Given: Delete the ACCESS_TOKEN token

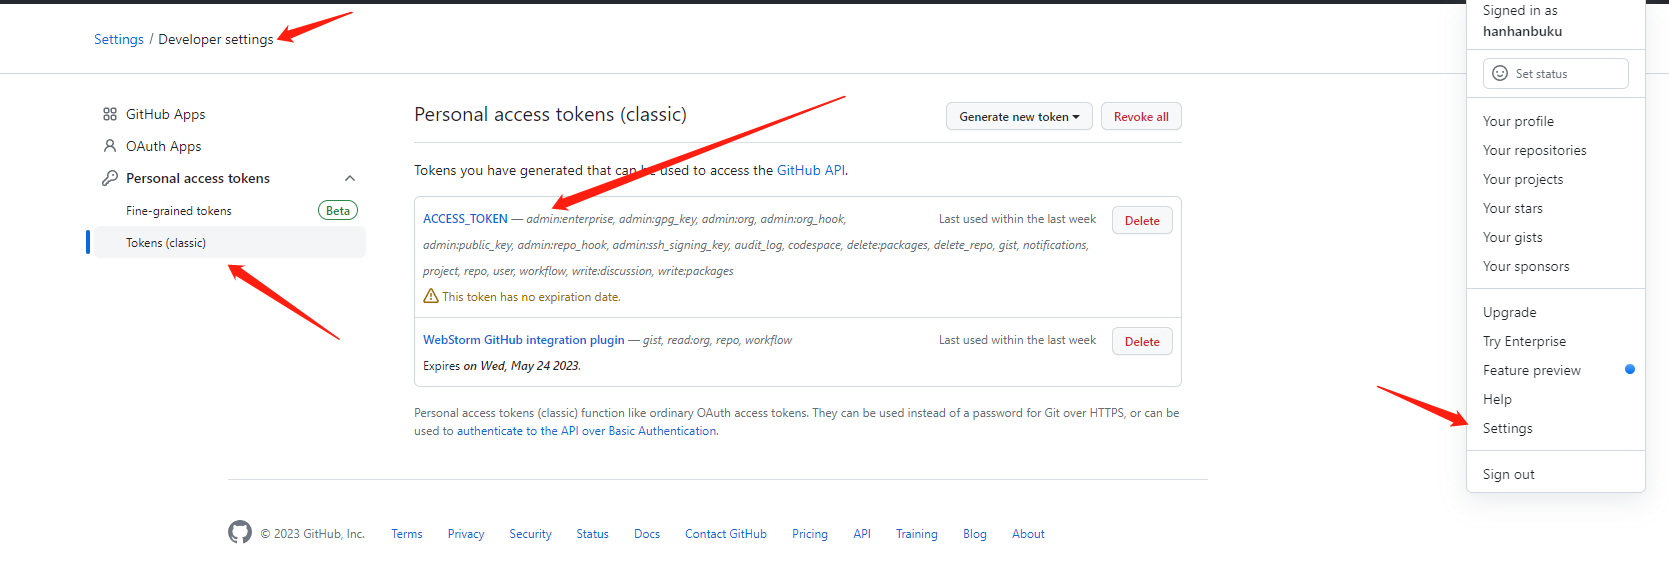Looking at the screenshot, I should [1142, 220].
